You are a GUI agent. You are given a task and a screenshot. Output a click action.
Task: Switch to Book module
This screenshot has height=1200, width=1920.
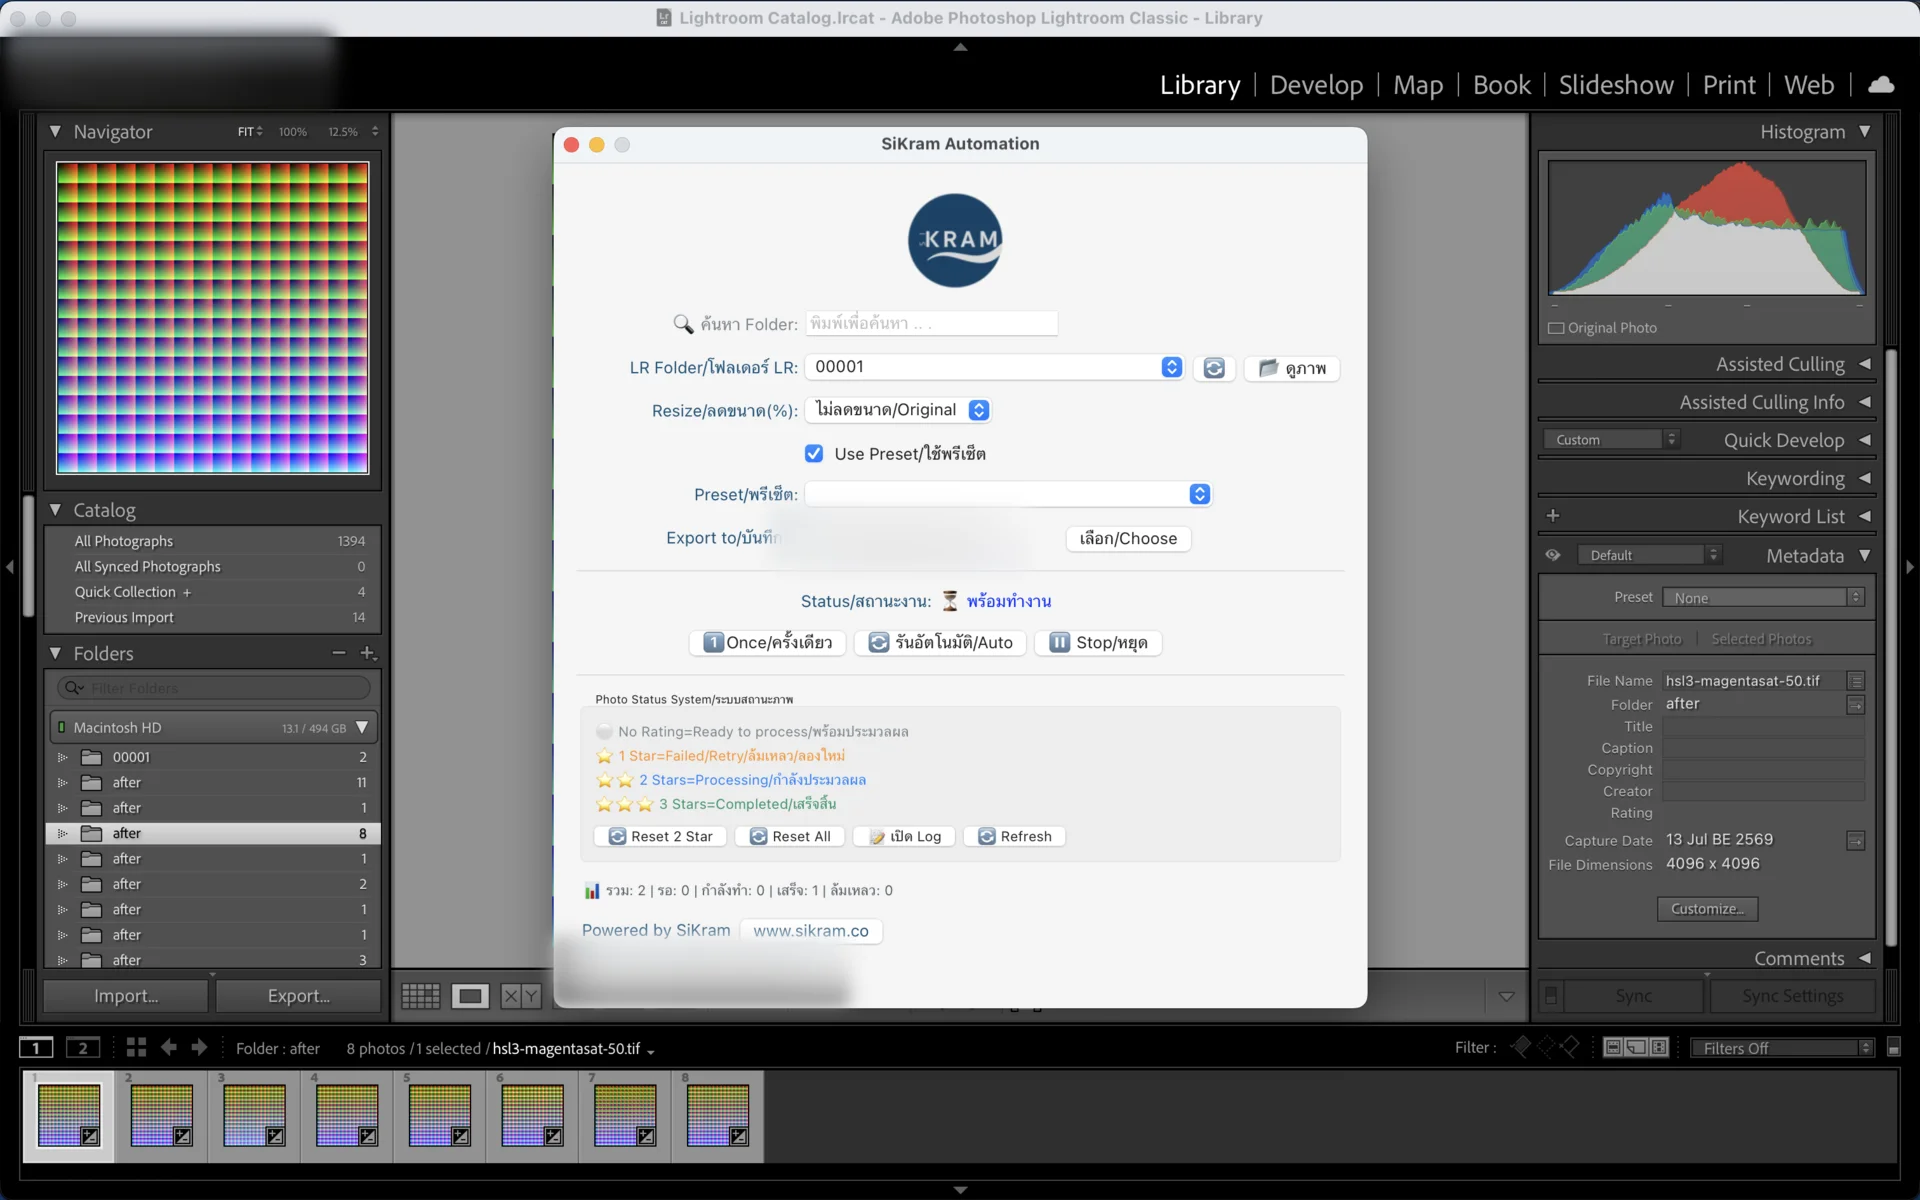click(1502, 85)
